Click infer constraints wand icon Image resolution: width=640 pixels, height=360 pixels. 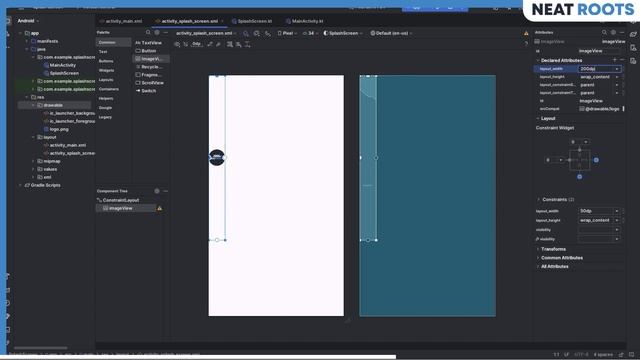[x=218, y=44]
